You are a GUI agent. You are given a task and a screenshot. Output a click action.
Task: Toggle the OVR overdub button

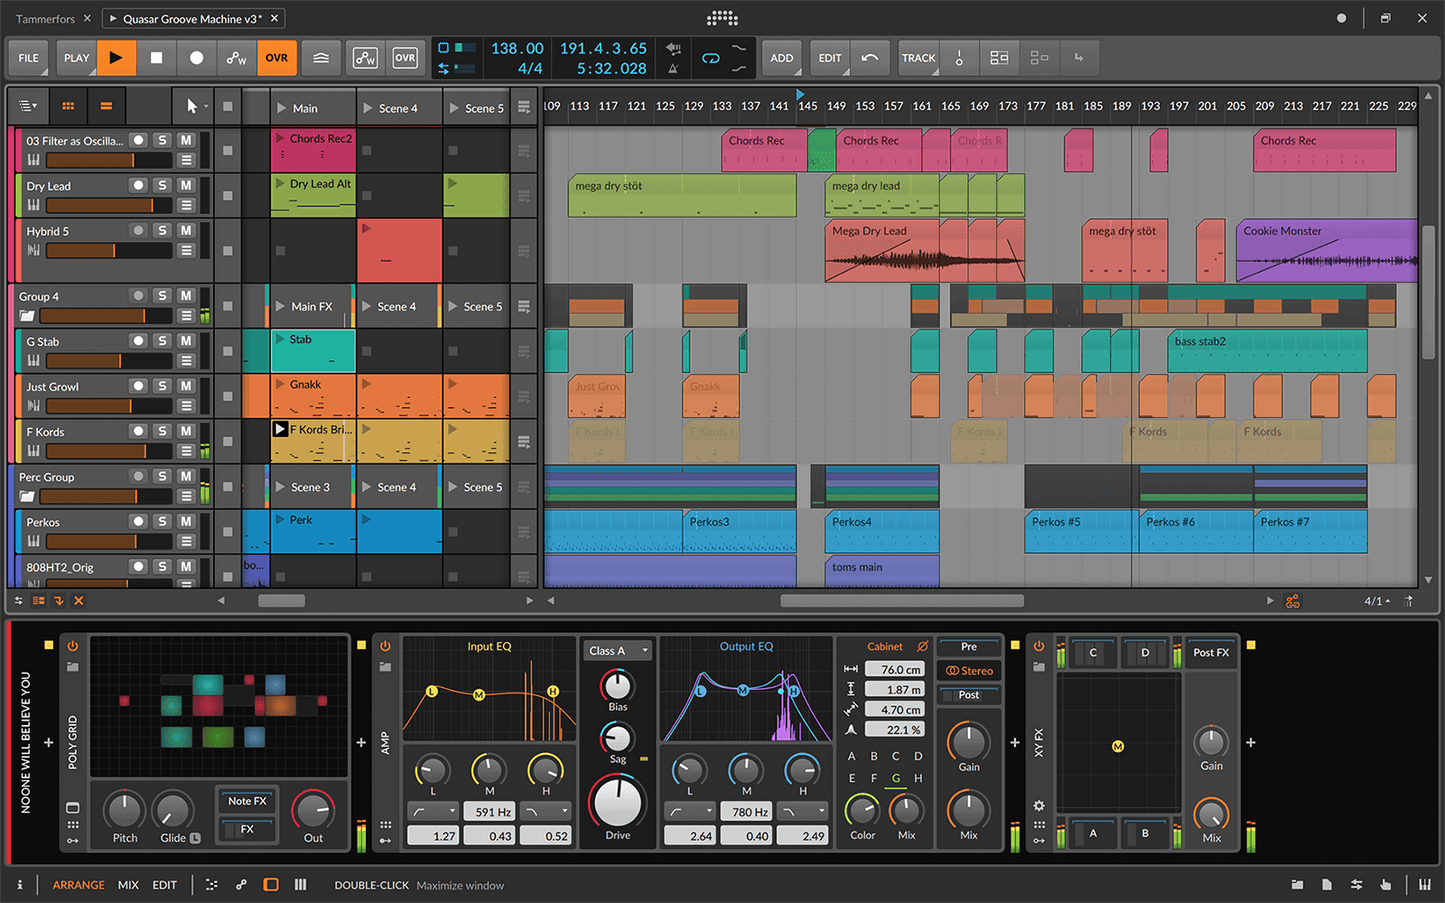pos(277,58)
